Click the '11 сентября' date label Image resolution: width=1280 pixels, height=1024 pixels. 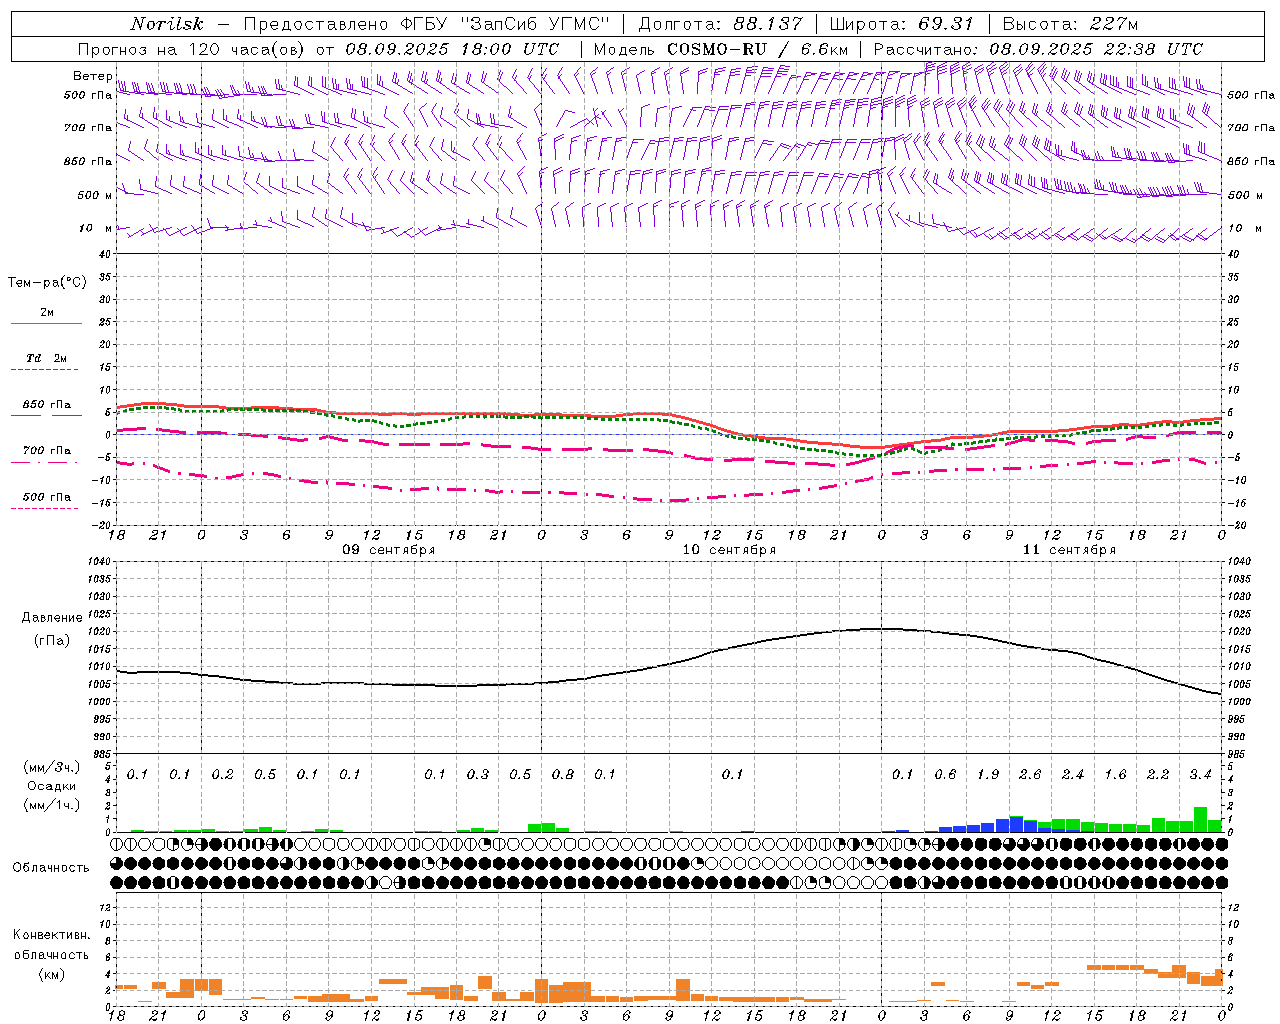(x=1069, y=550)
